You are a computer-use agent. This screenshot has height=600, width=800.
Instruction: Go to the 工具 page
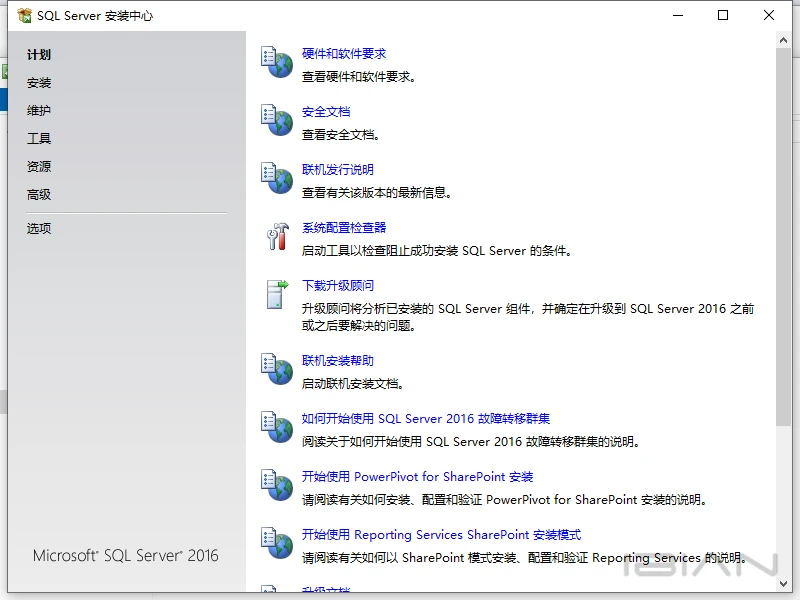(39, 138)
